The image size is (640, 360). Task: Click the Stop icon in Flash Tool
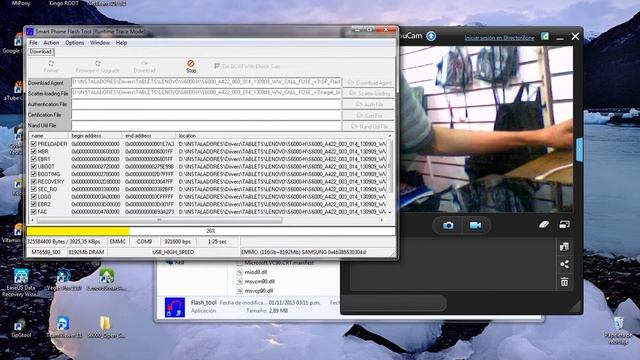[x=191, y=66]
